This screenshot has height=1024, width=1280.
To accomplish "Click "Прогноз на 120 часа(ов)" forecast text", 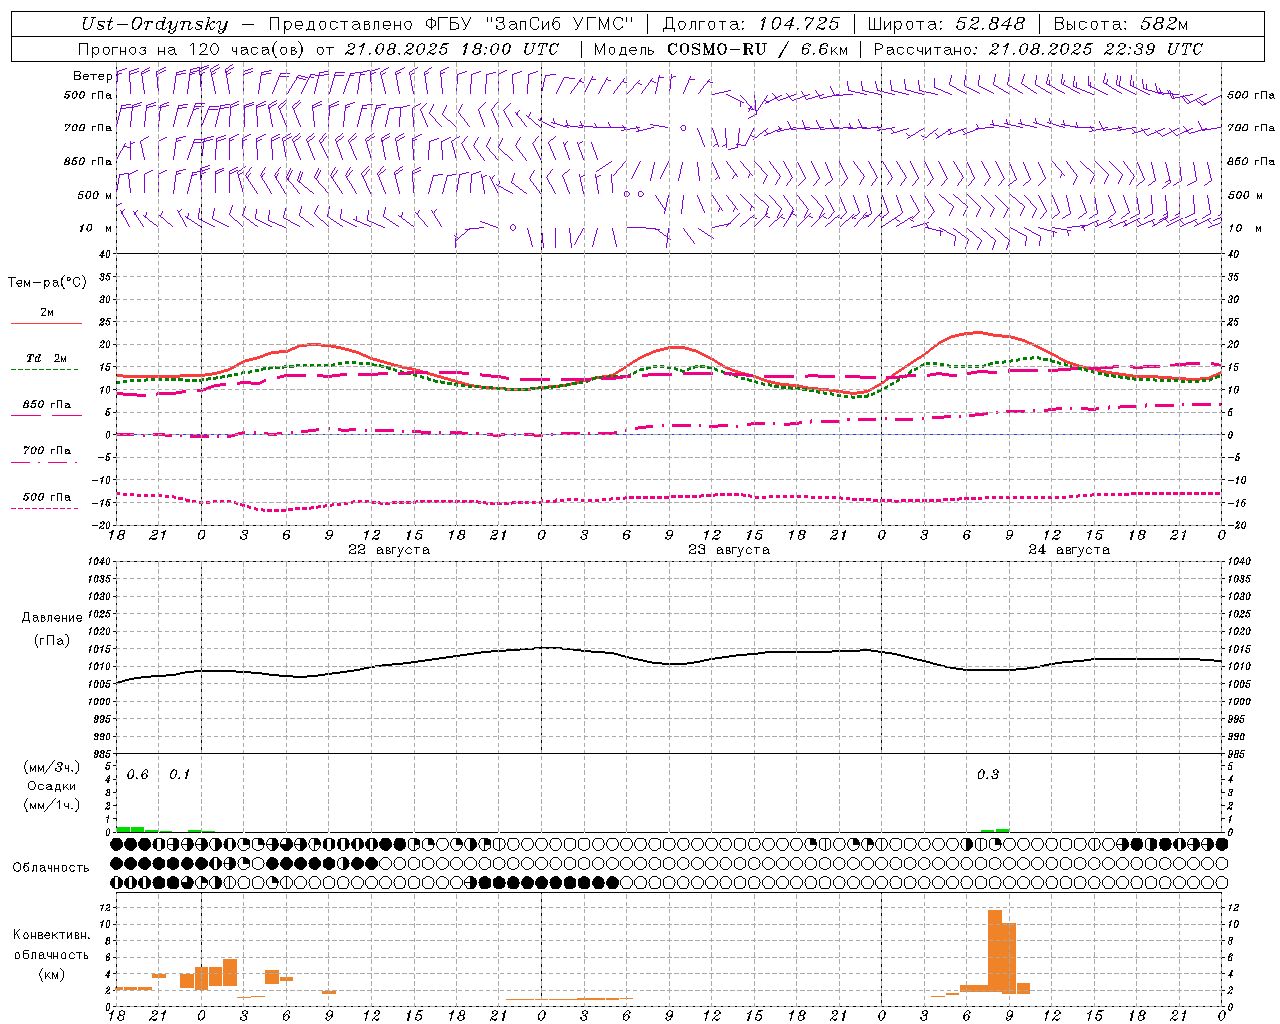I will coord(193,49).
